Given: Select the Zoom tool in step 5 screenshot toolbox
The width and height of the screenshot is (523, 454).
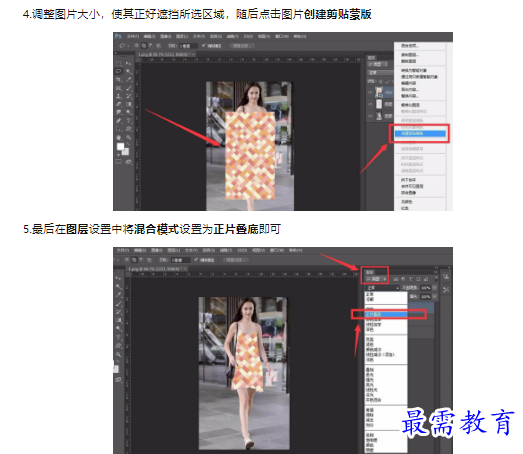Looking at the screenshot, I should (x=118, y=355).
